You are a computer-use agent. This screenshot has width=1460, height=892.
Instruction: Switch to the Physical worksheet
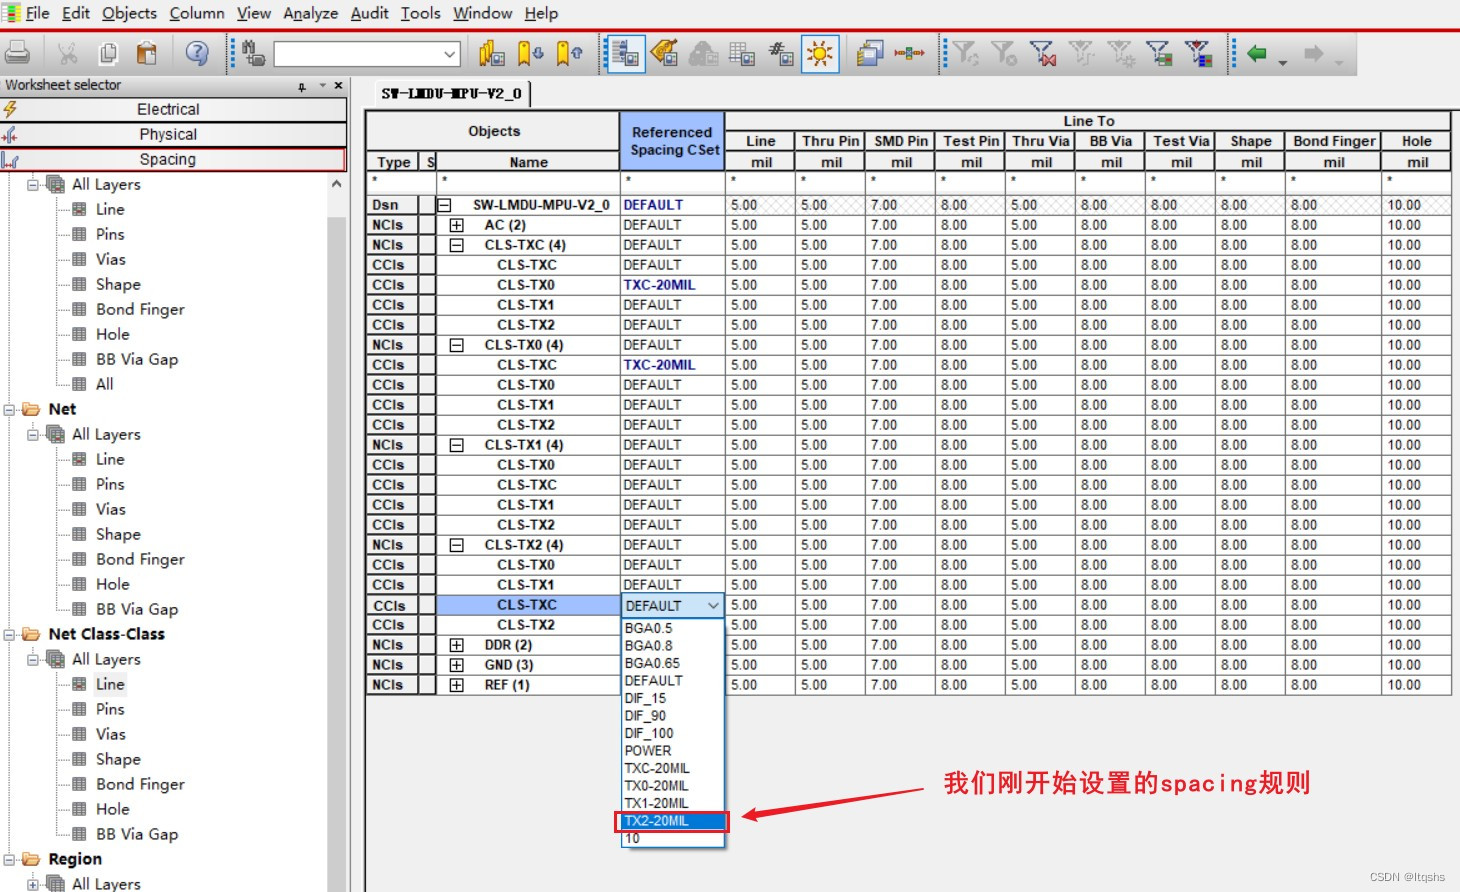[167, 133]
